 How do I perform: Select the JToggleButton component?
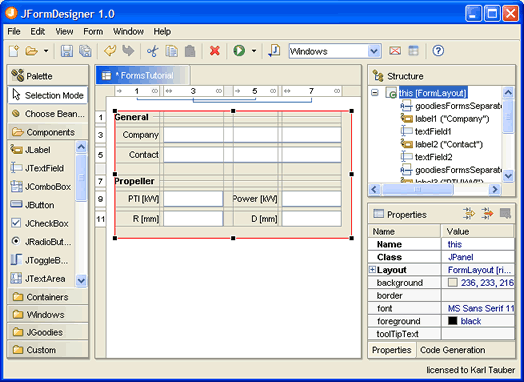39,260
